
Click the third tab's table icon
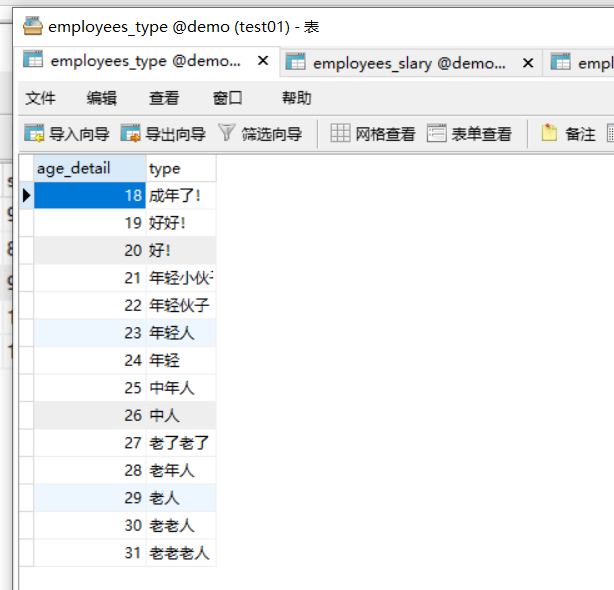[x=560, y=62]
